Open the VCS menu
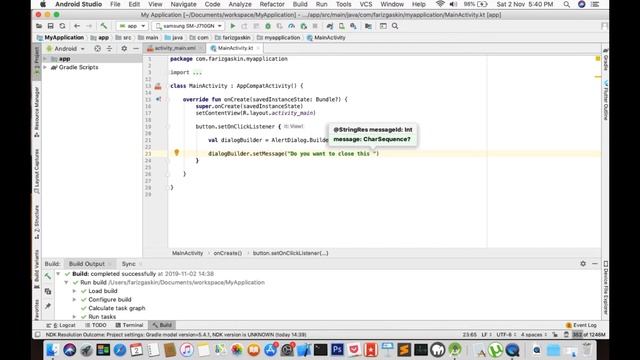This screenshot has height=360, width=640. click(x=366, y=4)
